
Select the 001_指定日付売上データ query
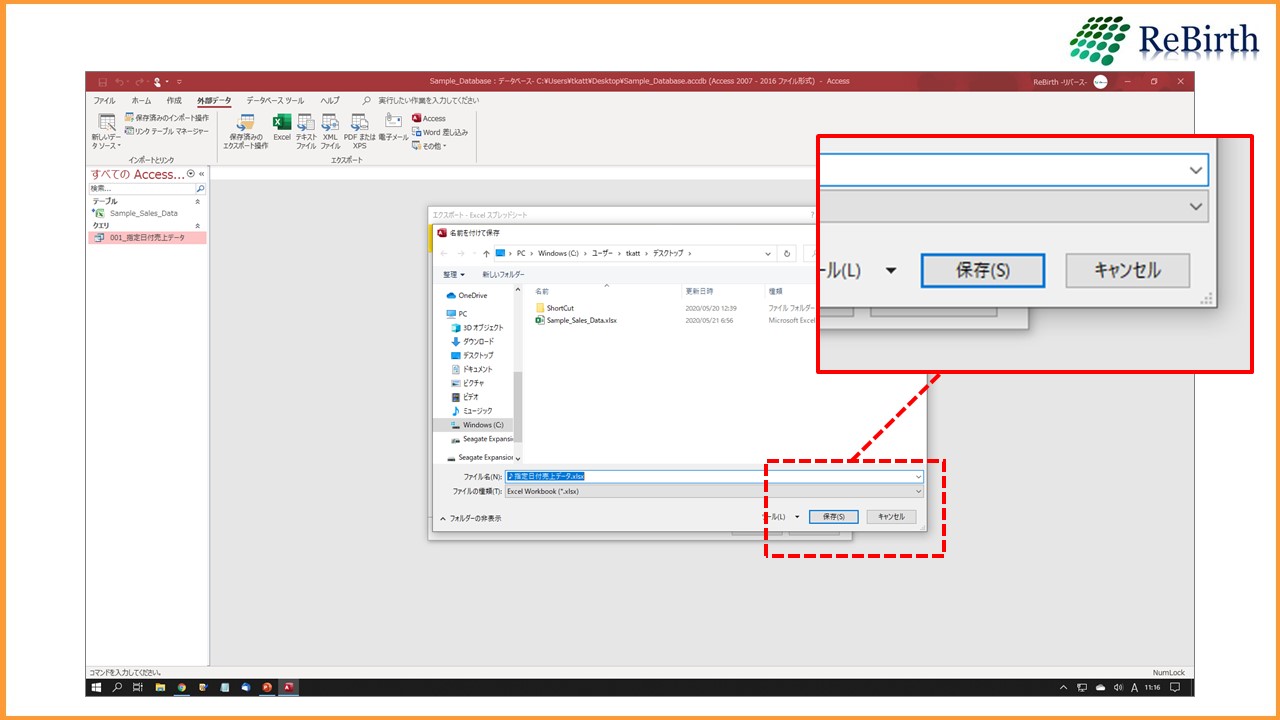coord(147,238)
